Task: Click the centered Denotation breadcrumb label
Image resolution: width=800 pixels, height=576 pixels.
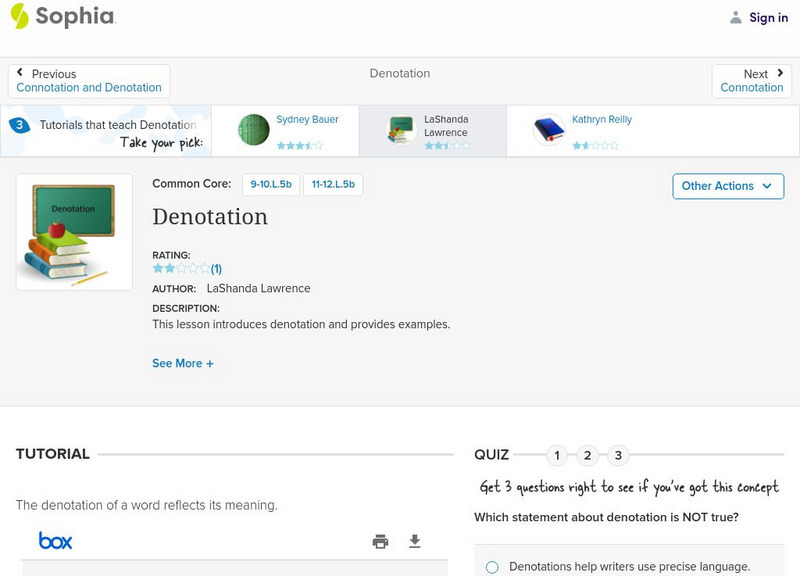Action: pos(399,73)
